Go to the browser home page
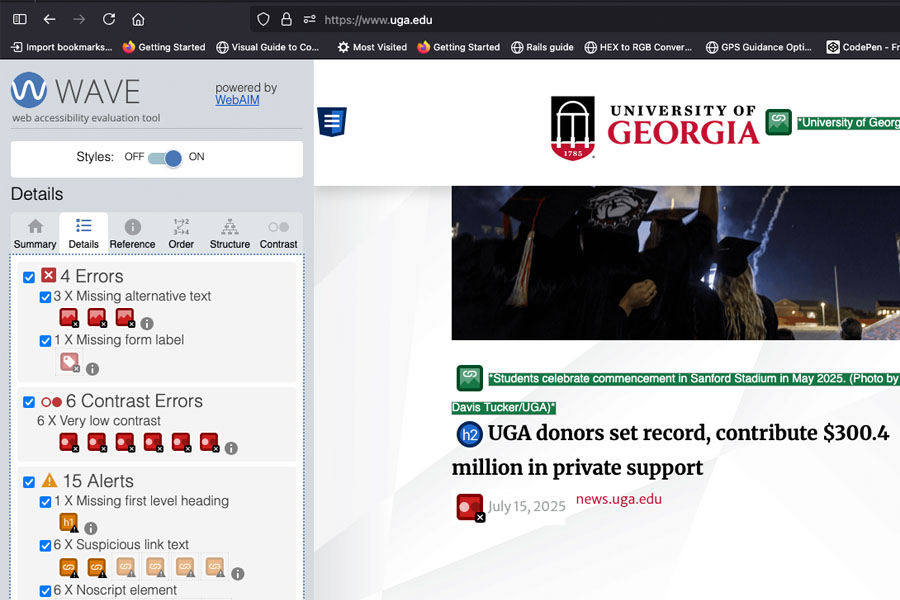 (138, 19)
